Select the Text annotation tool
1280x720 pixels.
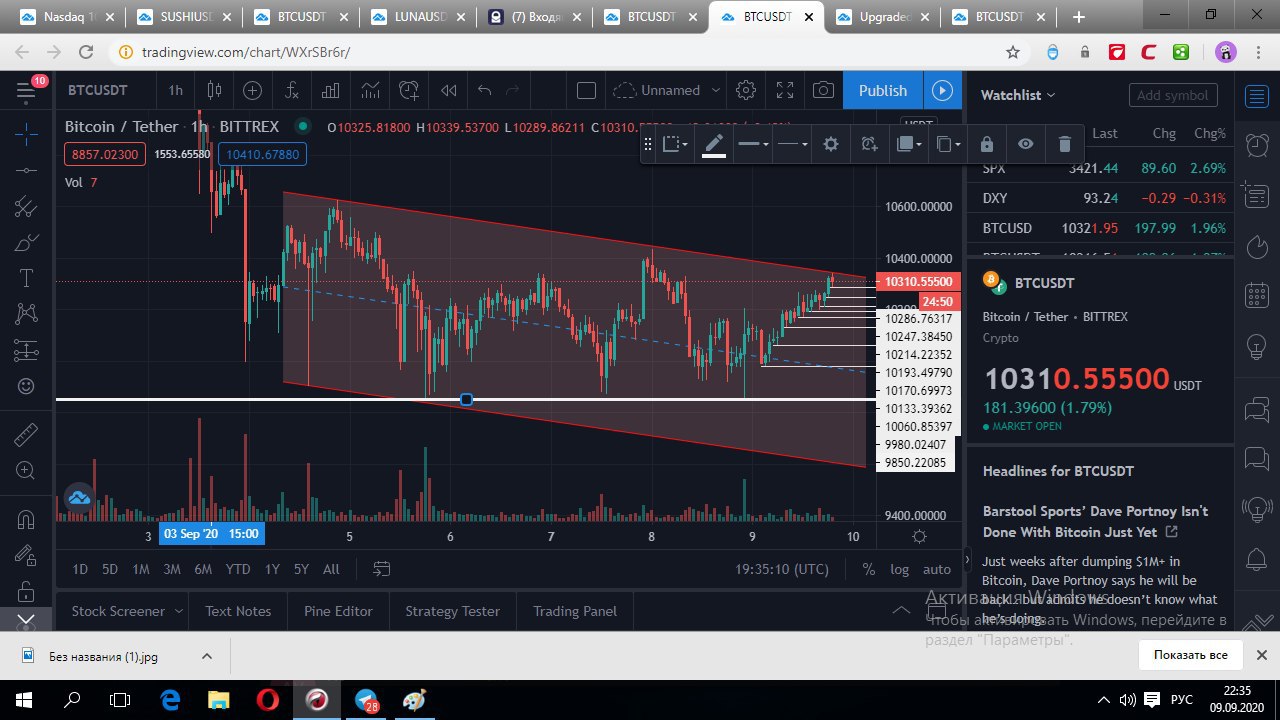coord(26,278)
